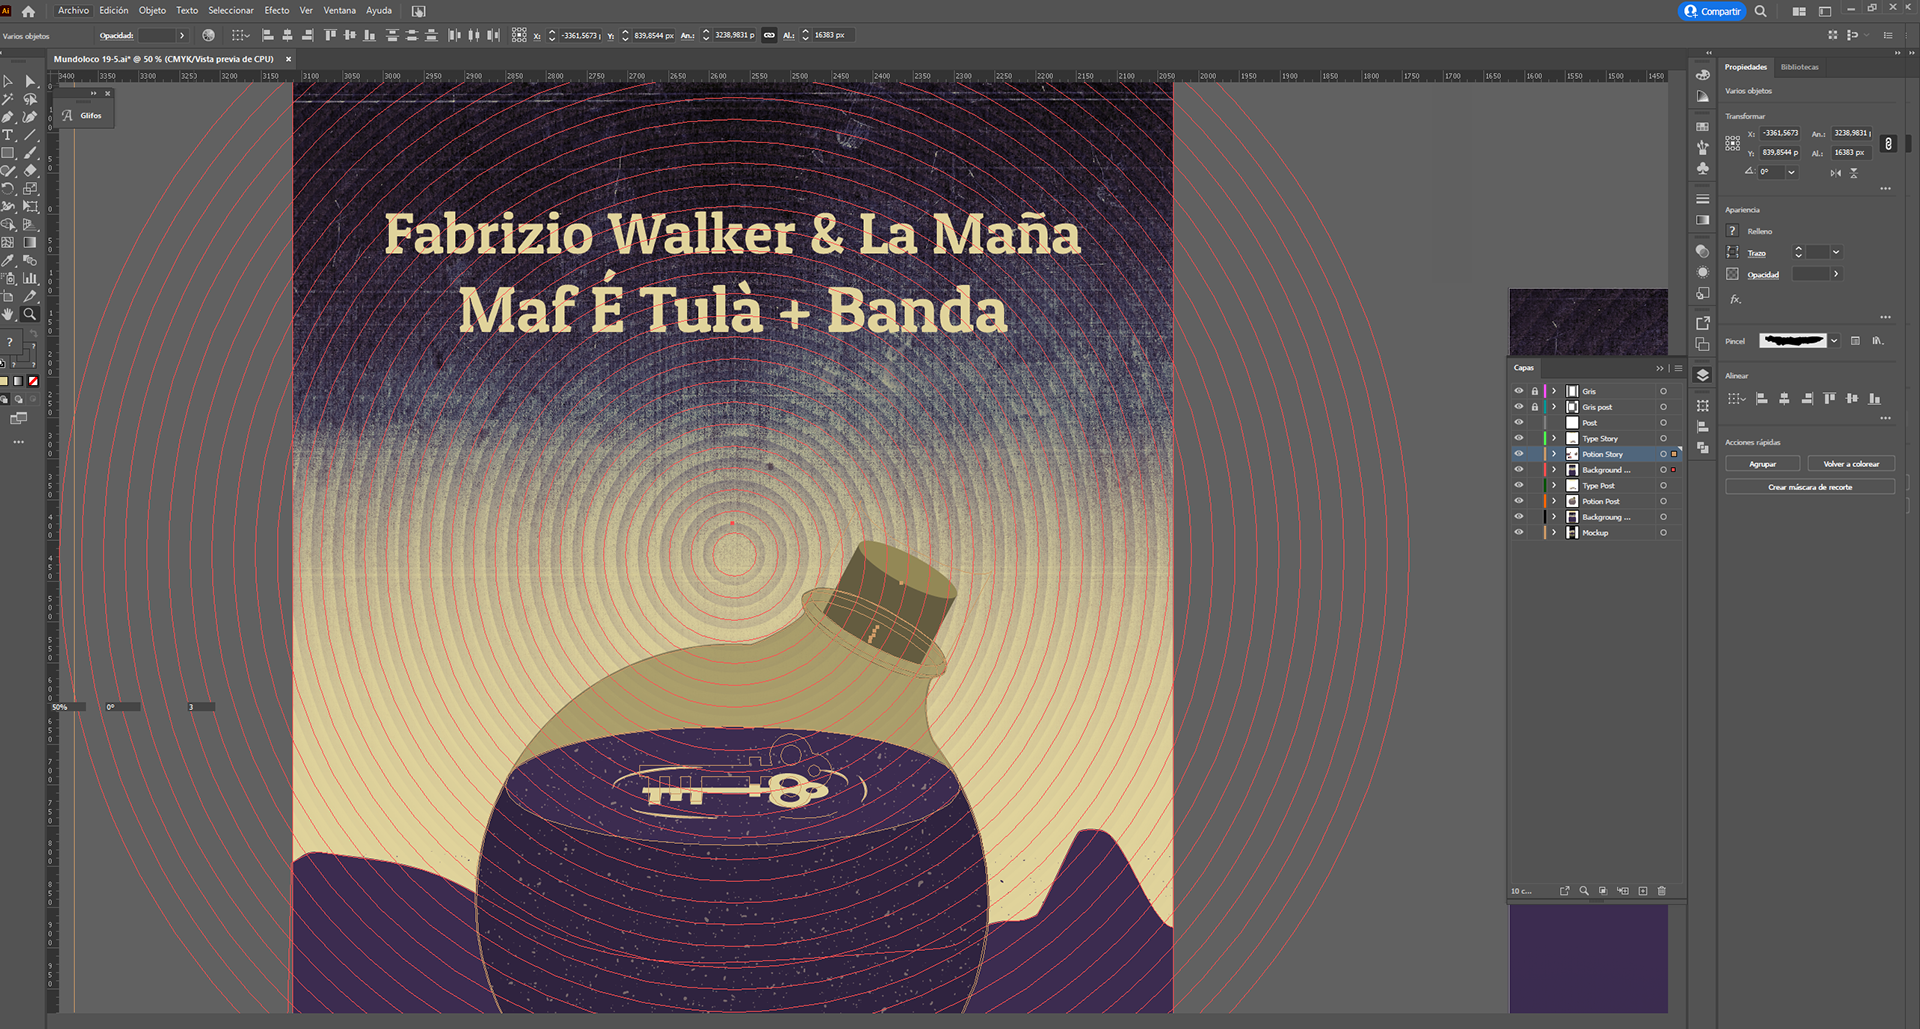This screenshot has height=1029, width=1920.
Task: Select the Hand tool
Action: (x=8, y=314)
